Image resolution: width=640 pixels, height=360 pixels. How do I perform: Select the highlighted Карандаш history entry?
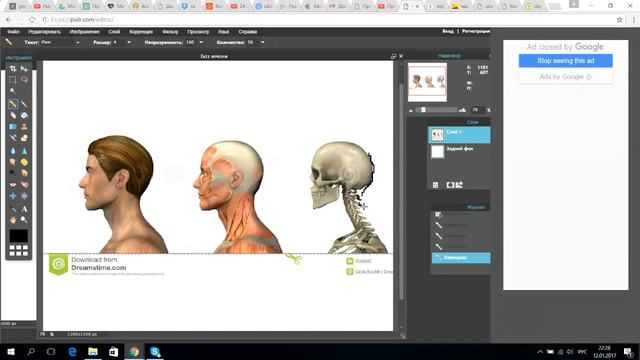click(x=461, y=258)
